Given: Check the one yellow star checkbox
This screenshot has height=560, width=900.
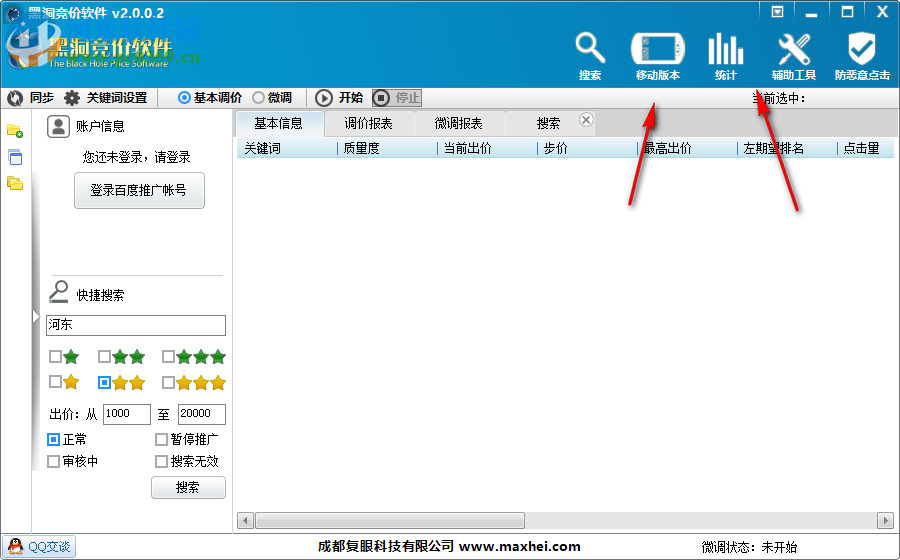Looking at the screenshot, I should pos(55,382).
